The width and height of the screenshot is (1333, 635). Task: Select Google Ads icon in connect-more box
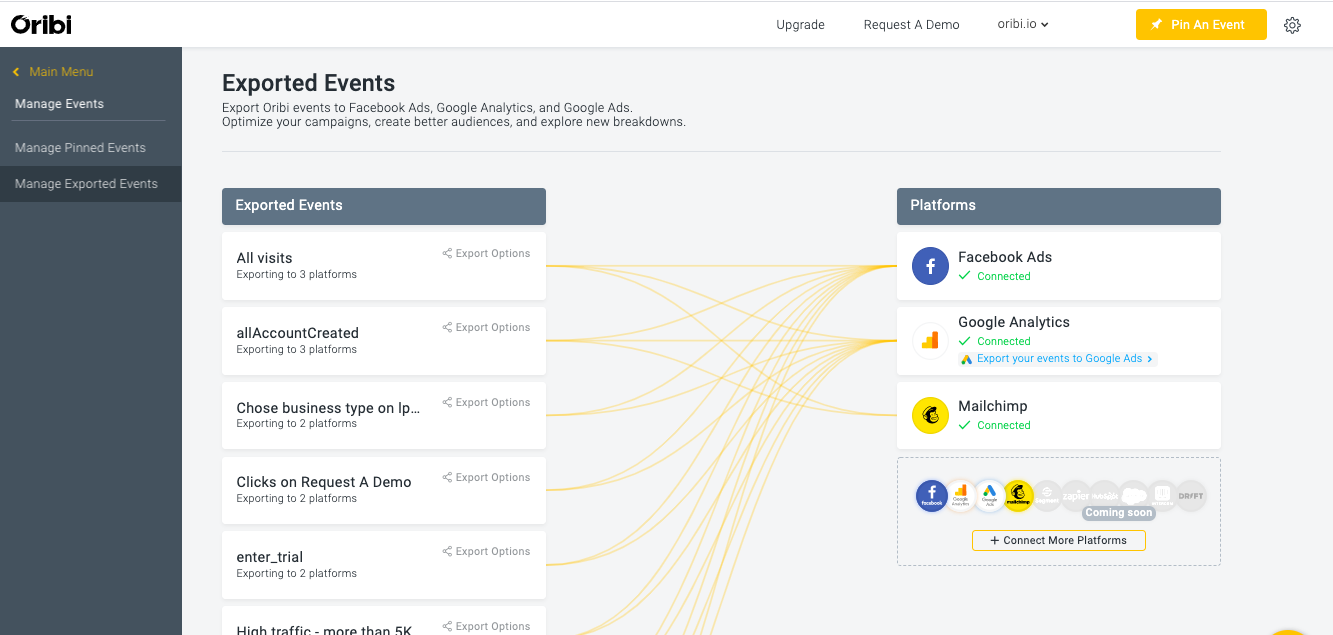click(990, 495)
